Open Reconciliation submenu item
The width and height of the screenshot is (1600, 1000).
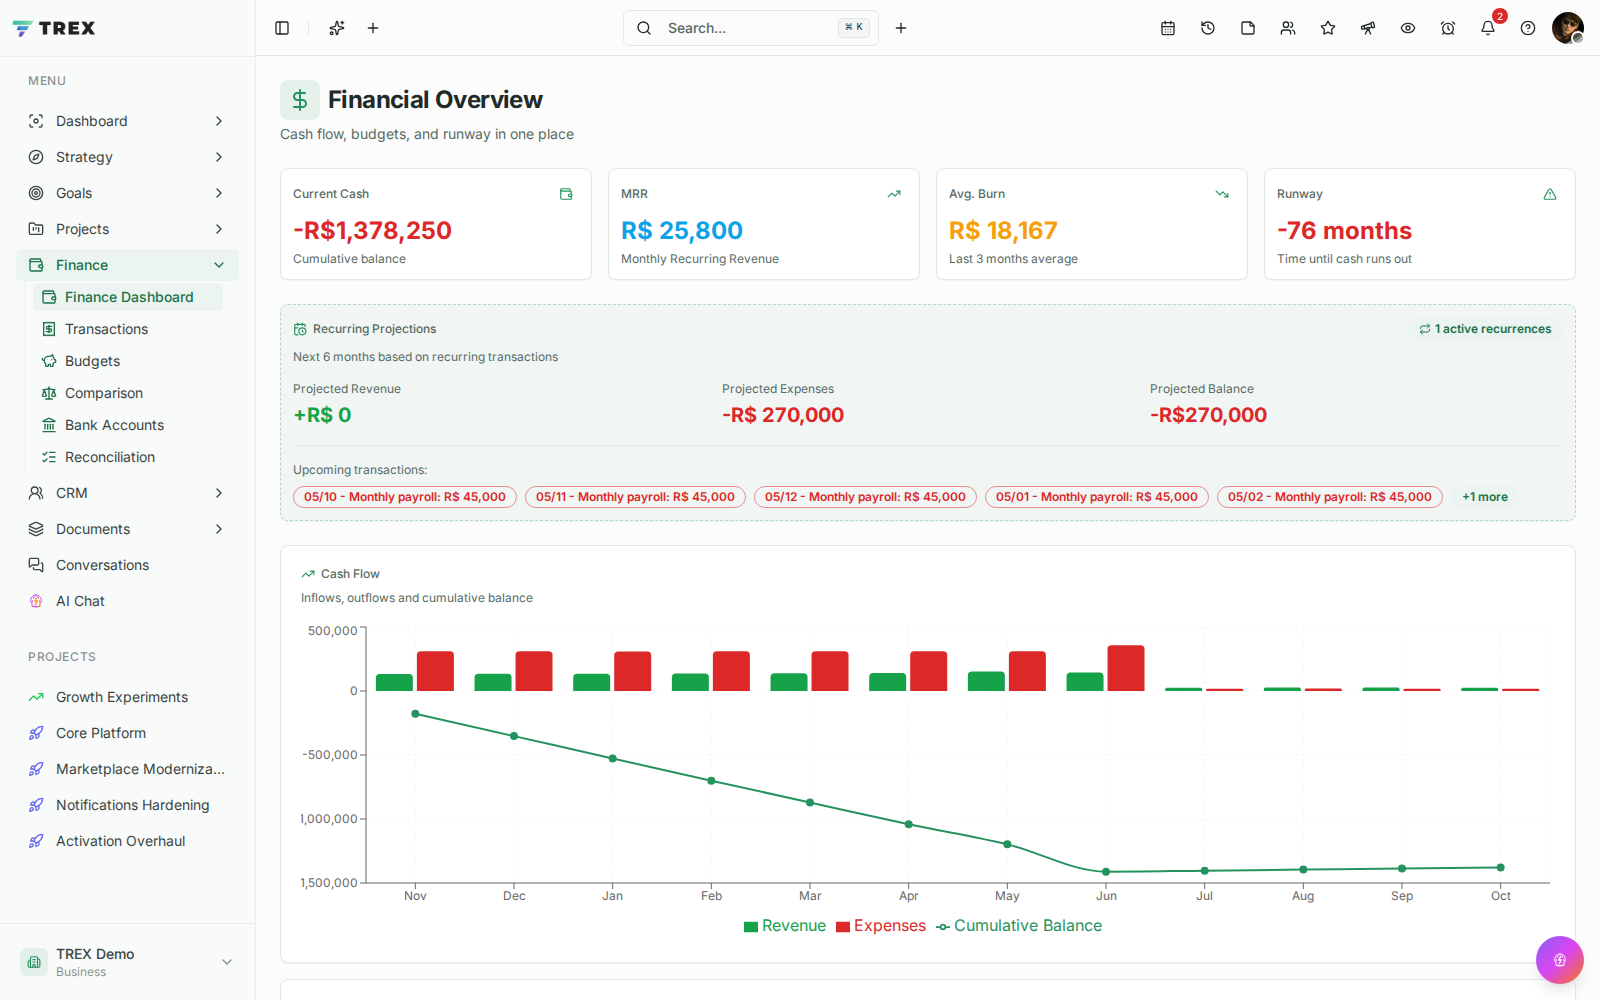point(128,457)
